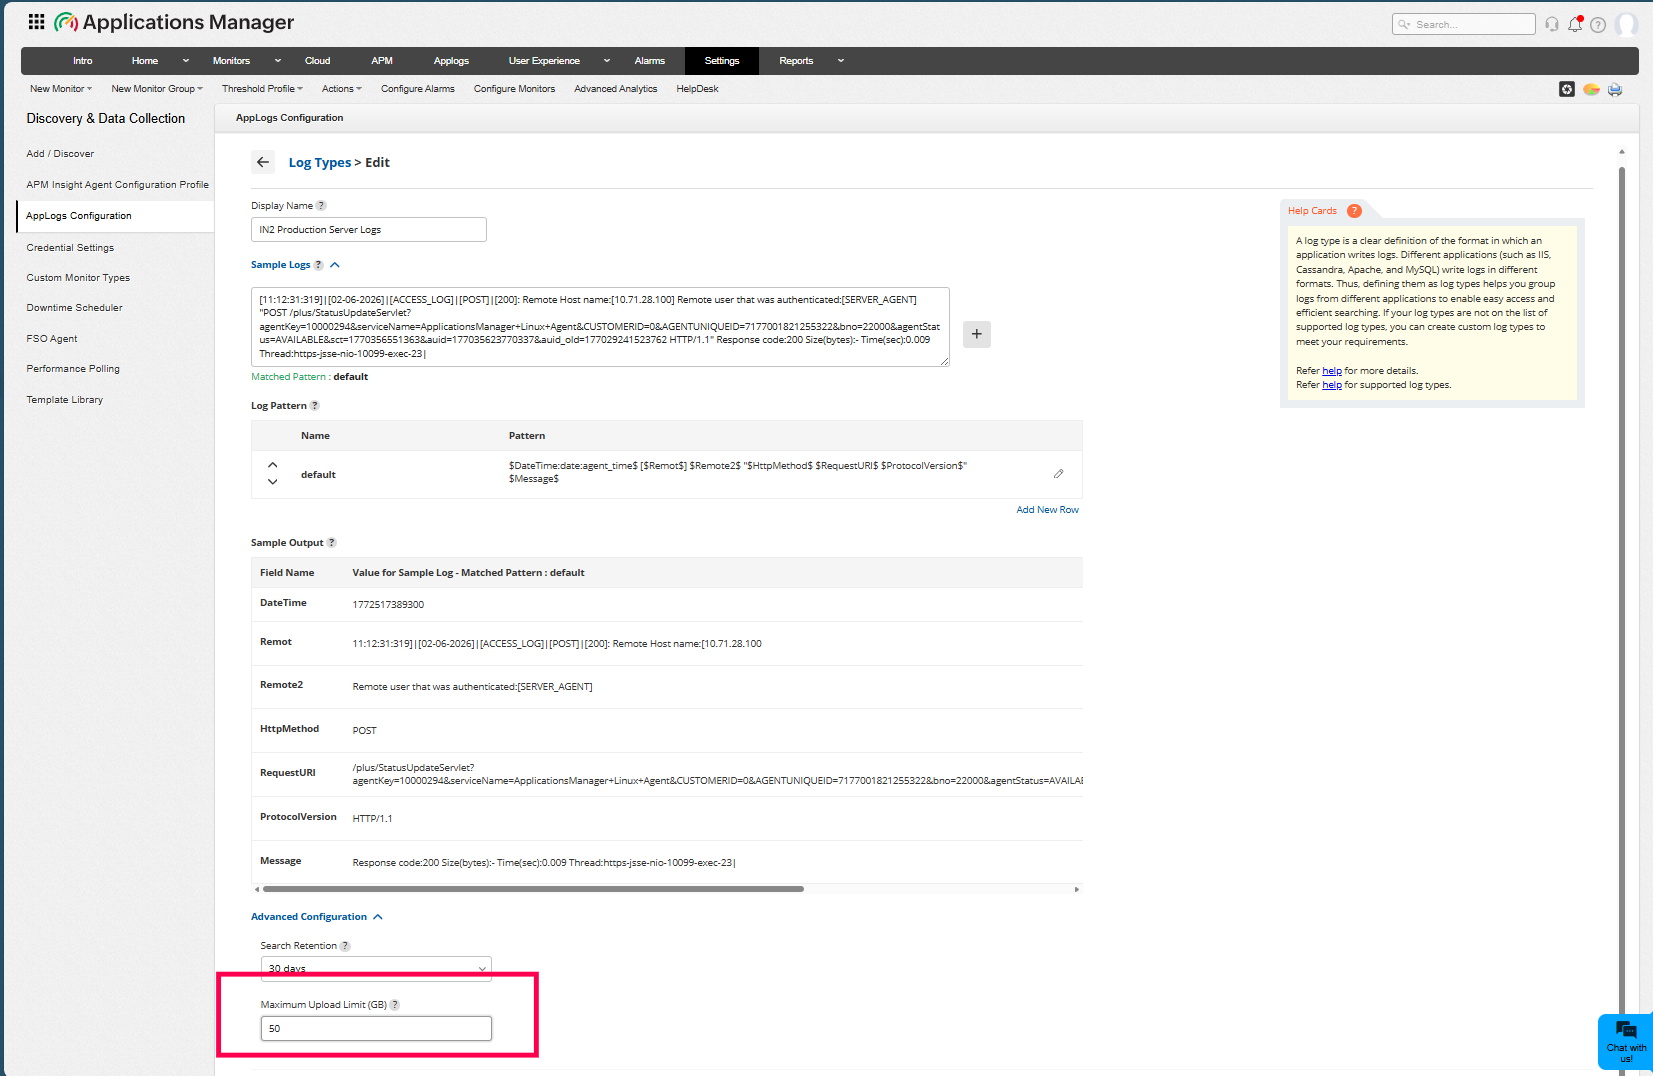Expand the New Monitor dropdown menu
The height and width of the screenshot is (1076, 1653).
pos(60,89)
